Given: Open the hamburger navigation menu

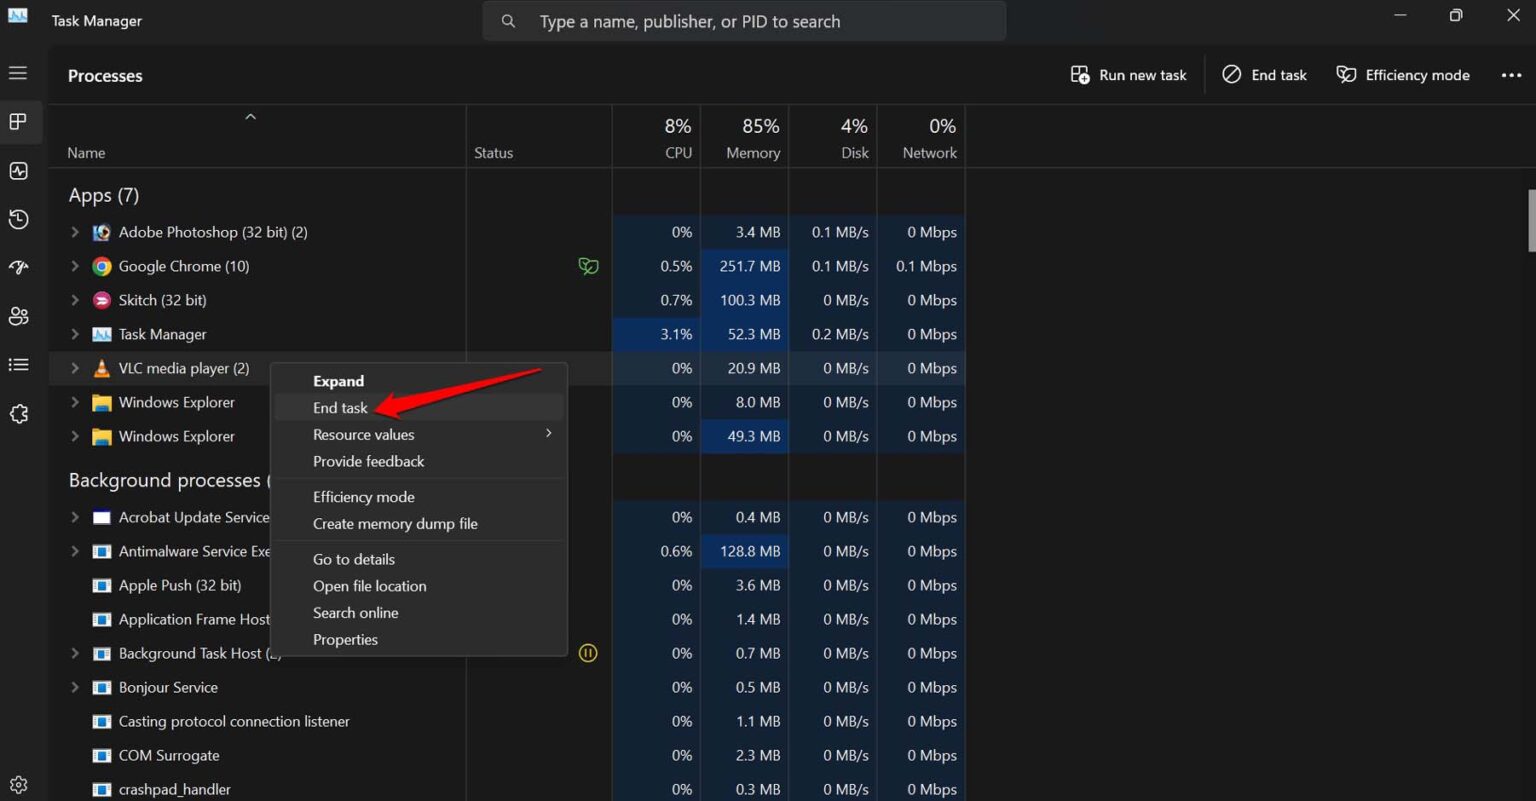Looking at the screenshot, I should (x=18, y=73).
